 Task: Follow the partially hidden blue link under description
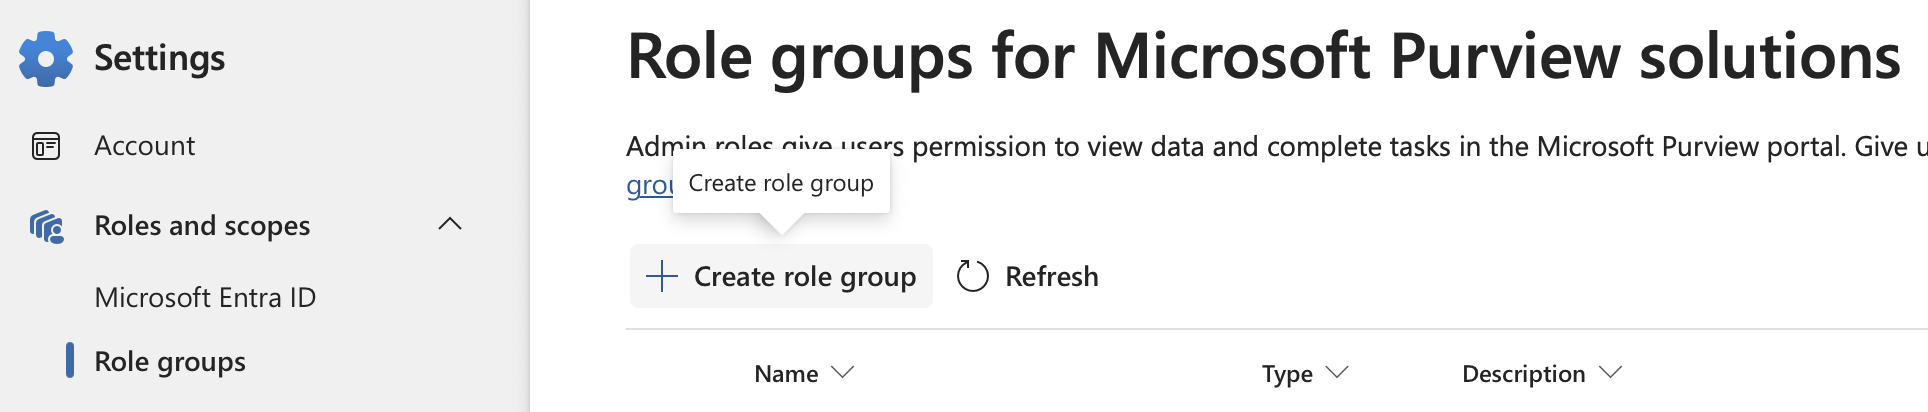tap(648, 186)
